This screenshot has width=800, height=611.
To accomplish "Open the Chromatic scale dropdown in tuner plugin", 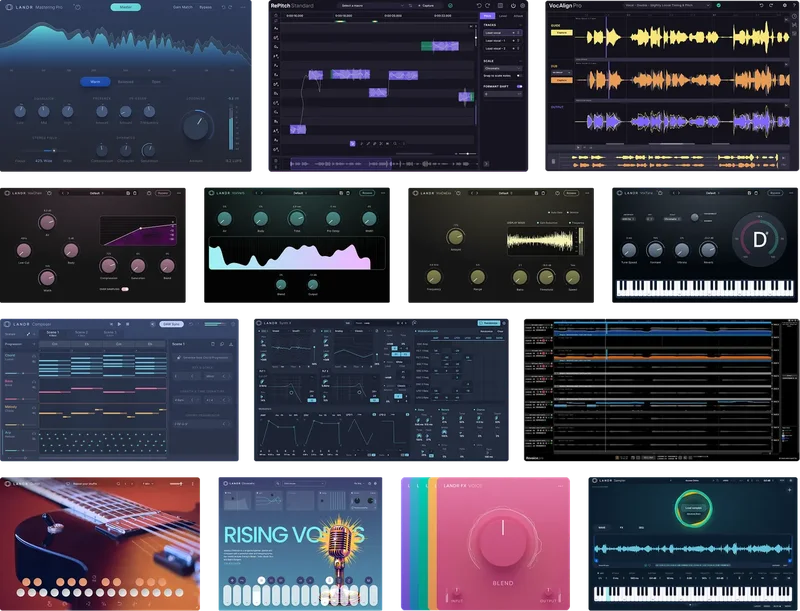I will click(x=671, y=219).
